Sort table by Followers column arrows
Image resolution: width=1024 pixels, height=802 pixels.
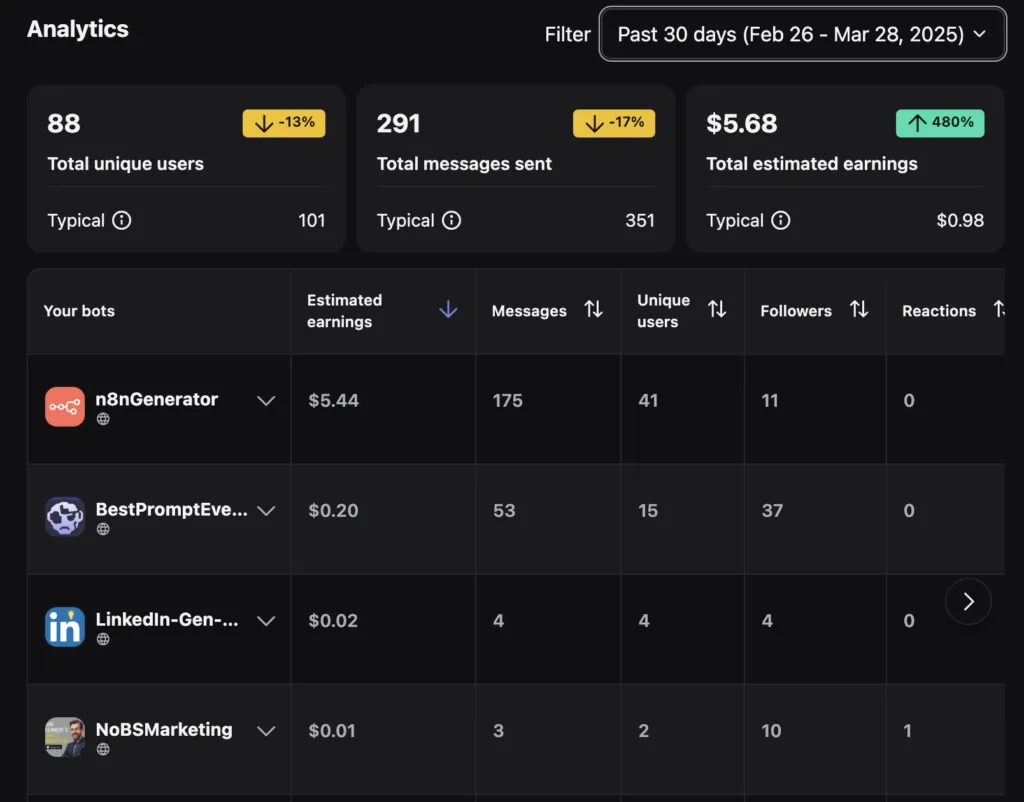pos(859,310)
